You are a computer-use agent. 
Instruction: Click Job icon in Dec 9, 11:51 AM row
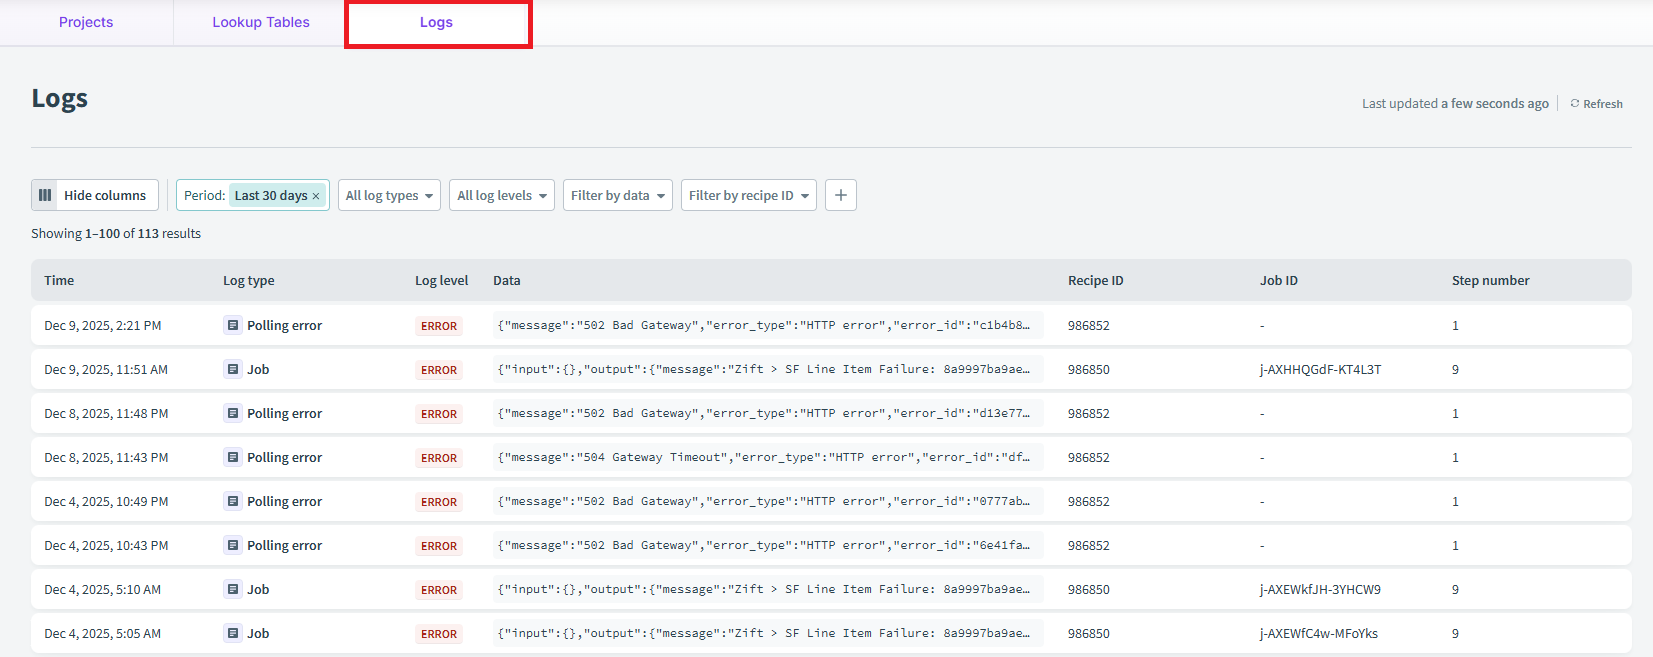[x=232, y=369]
